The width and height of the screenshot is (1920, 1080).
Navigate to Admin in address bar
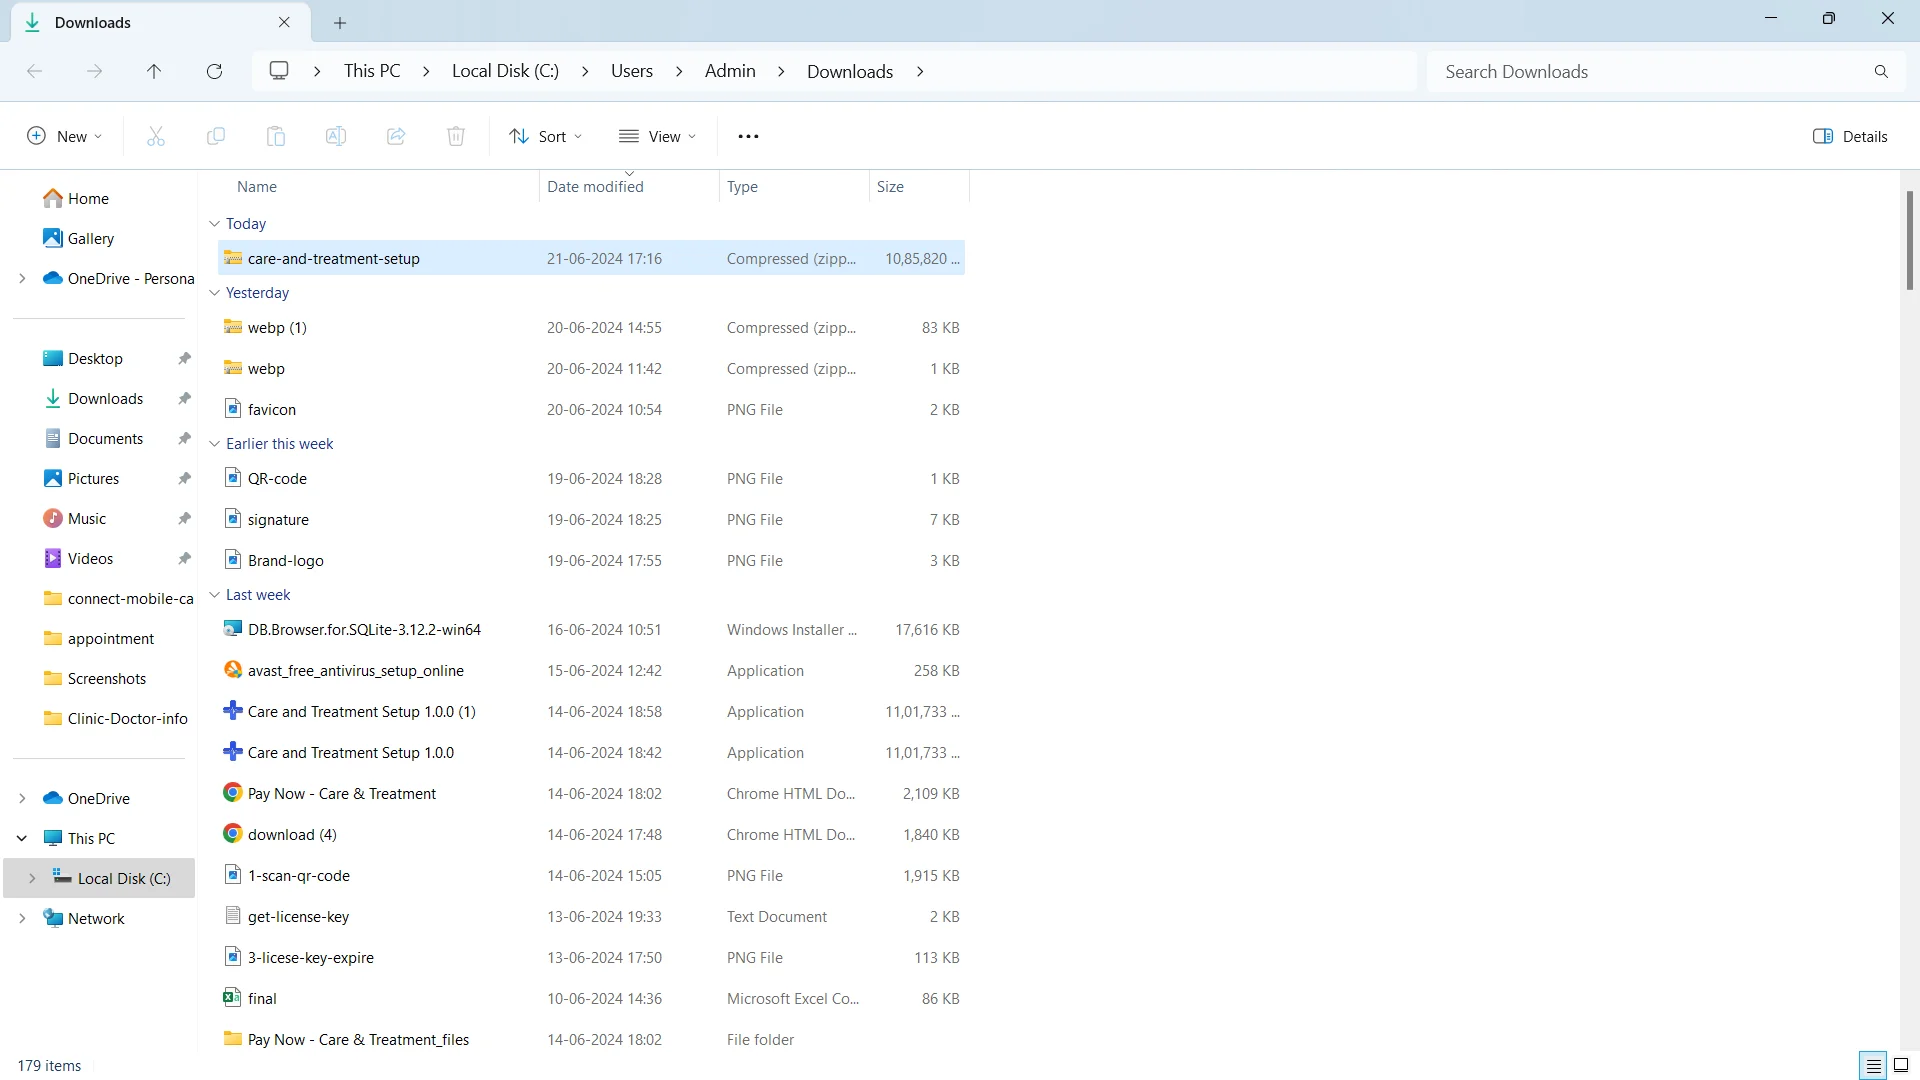click(730, 71)
